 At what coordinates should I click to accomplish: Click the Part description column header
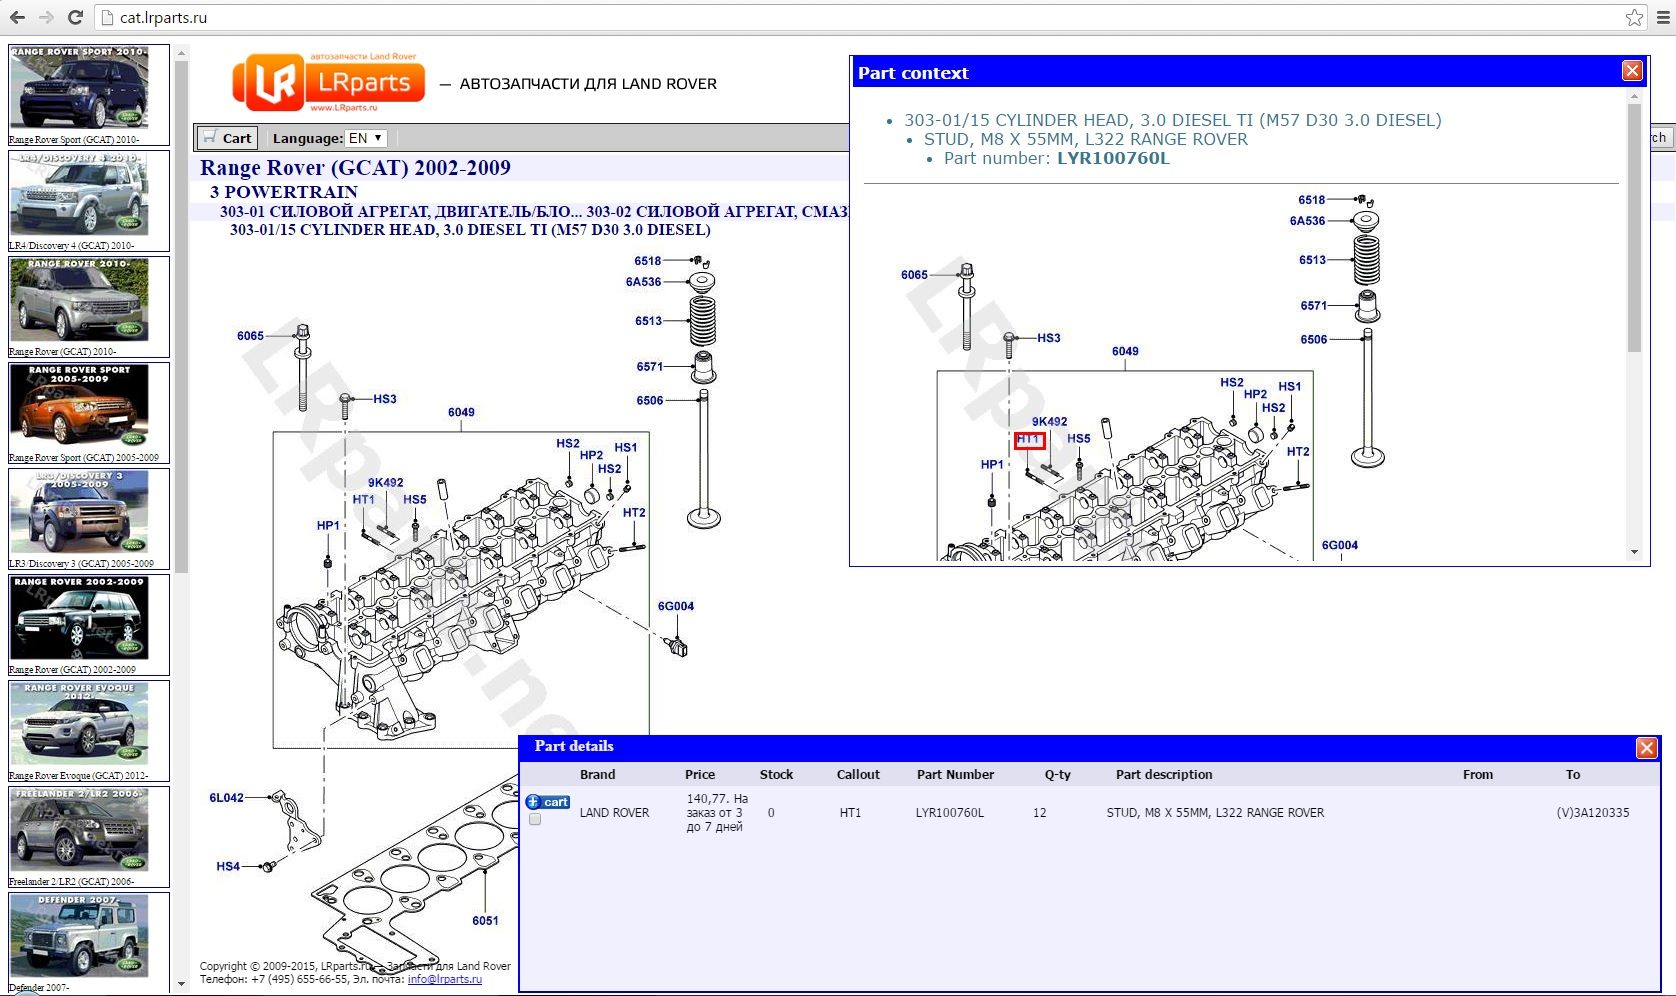click(x=1164, y=775)
